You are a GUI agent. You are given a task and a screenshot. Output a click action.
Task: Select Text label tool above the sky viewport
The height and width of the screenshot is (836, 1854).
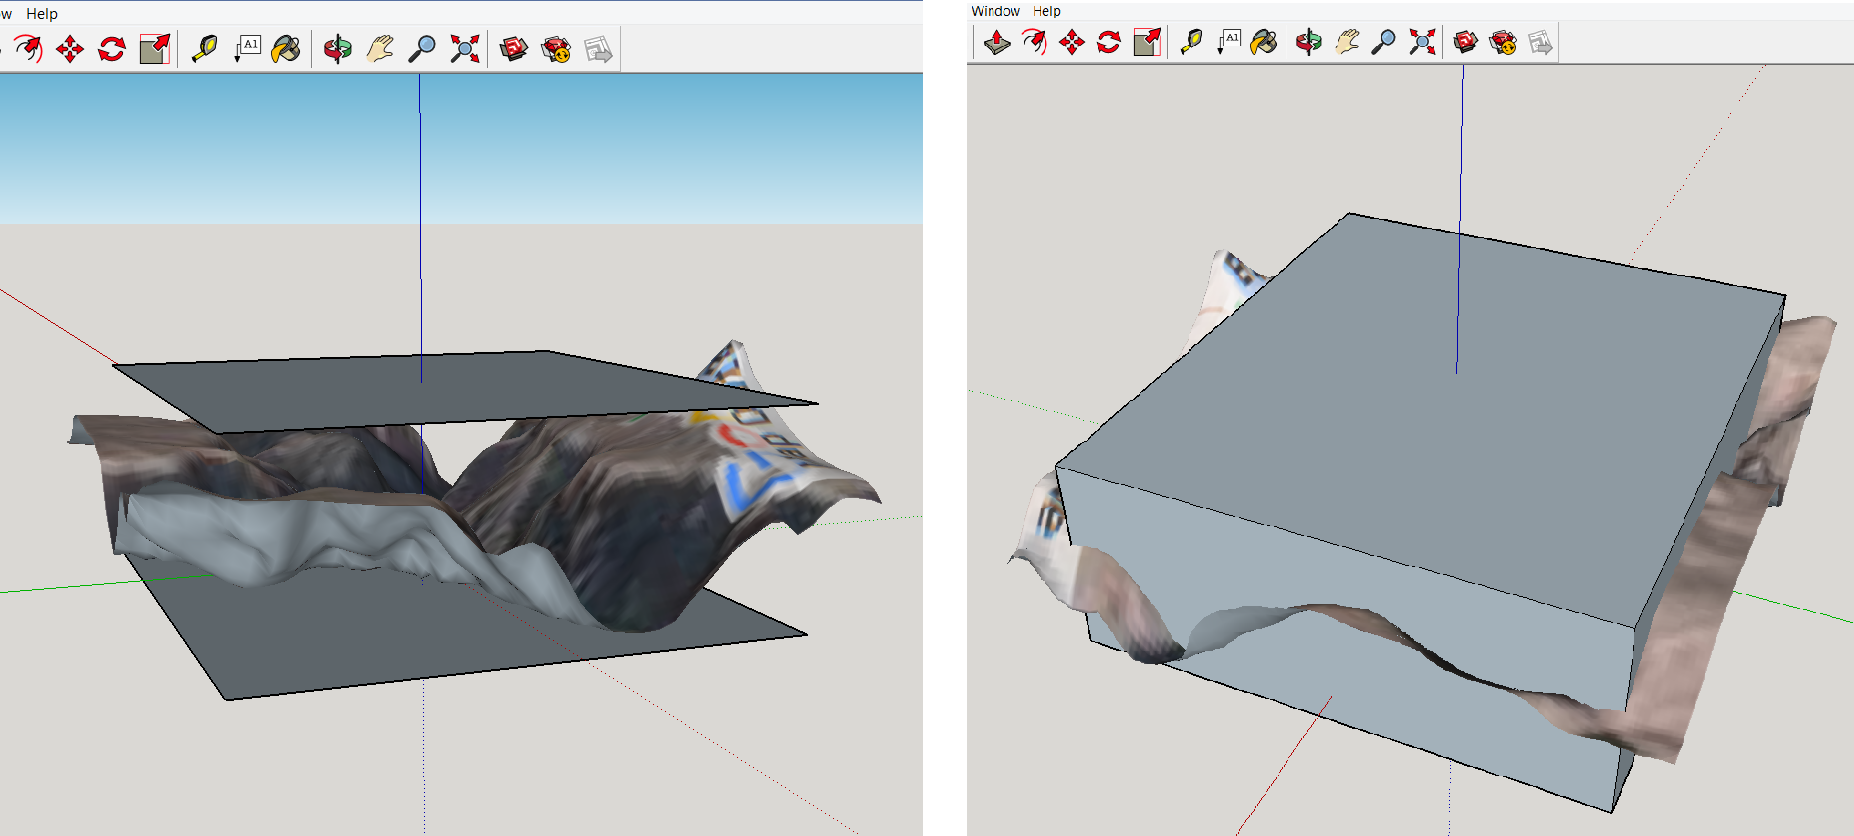[x=247, y=49]
